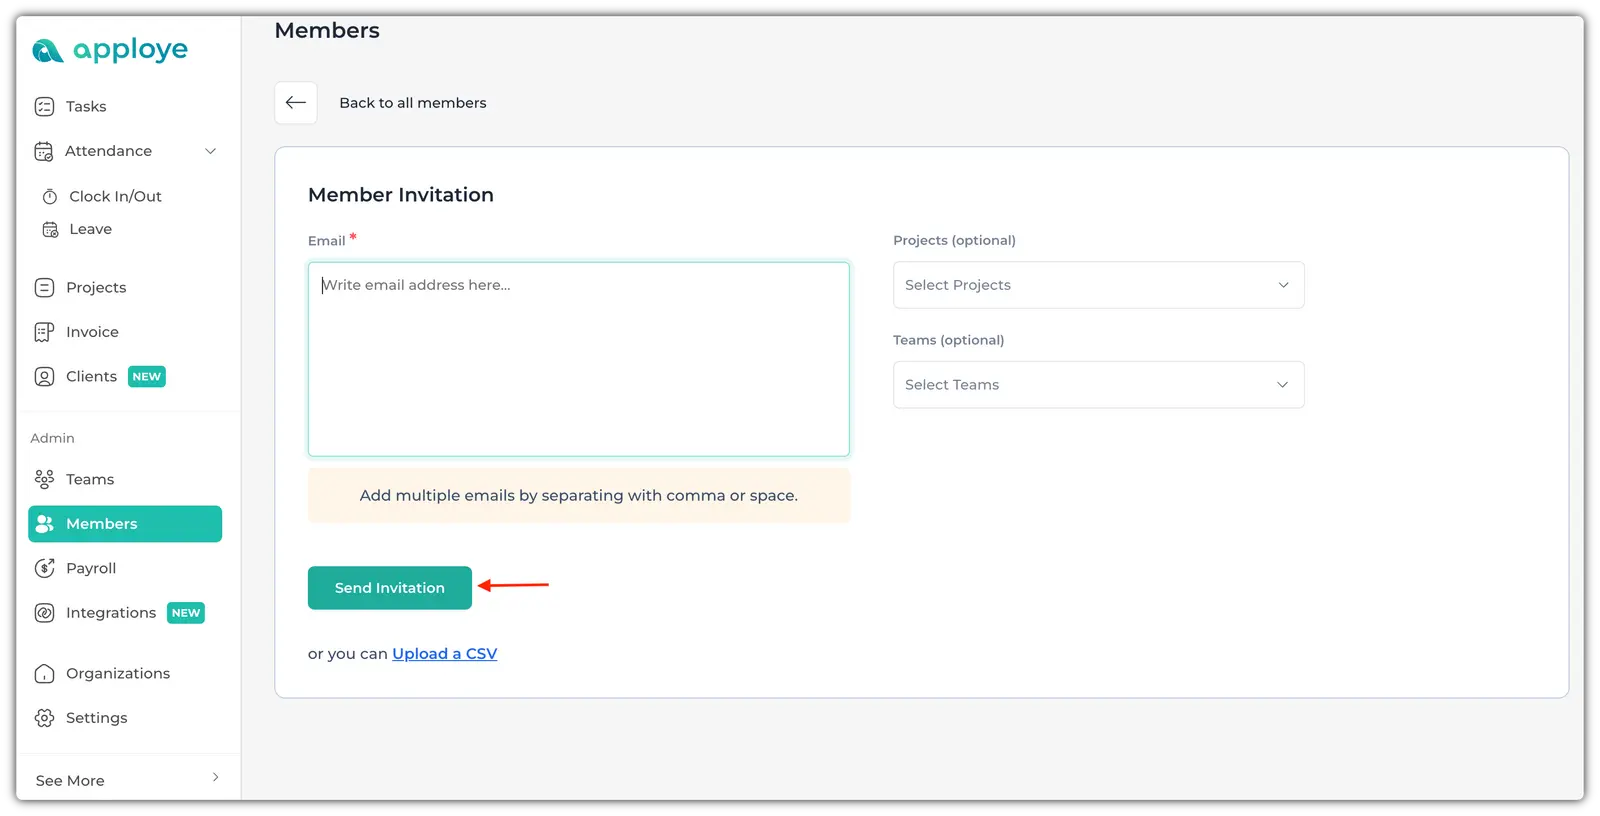
Task: Open Integrations via its sidebar icon
Action: (x=44, y=613)
